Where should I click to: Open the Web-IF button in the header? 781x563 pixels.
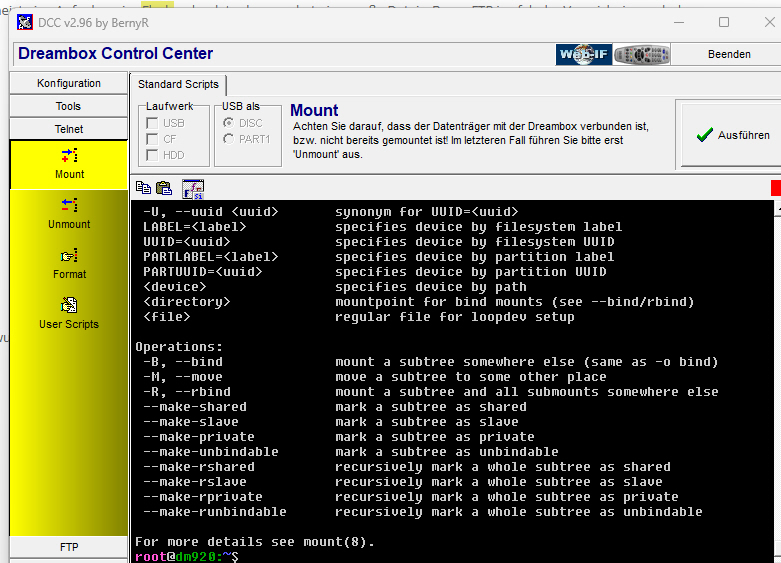(x=583, y=54)
